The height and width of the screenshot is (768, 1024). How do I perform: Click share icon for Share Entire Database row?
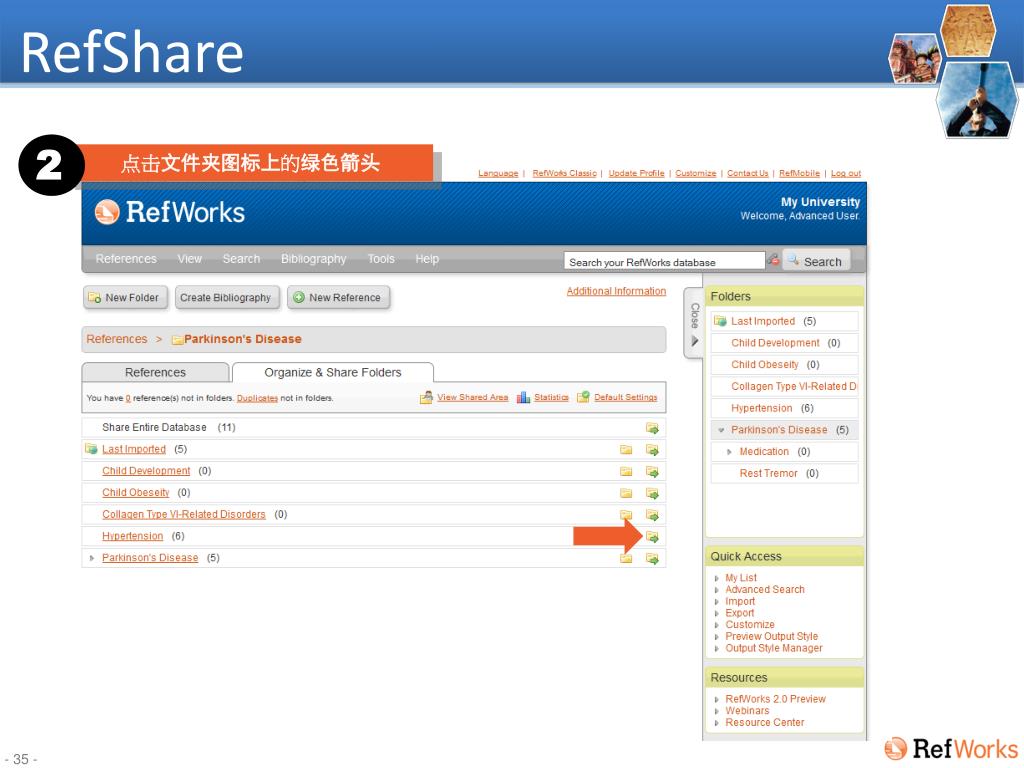point(652,428)
